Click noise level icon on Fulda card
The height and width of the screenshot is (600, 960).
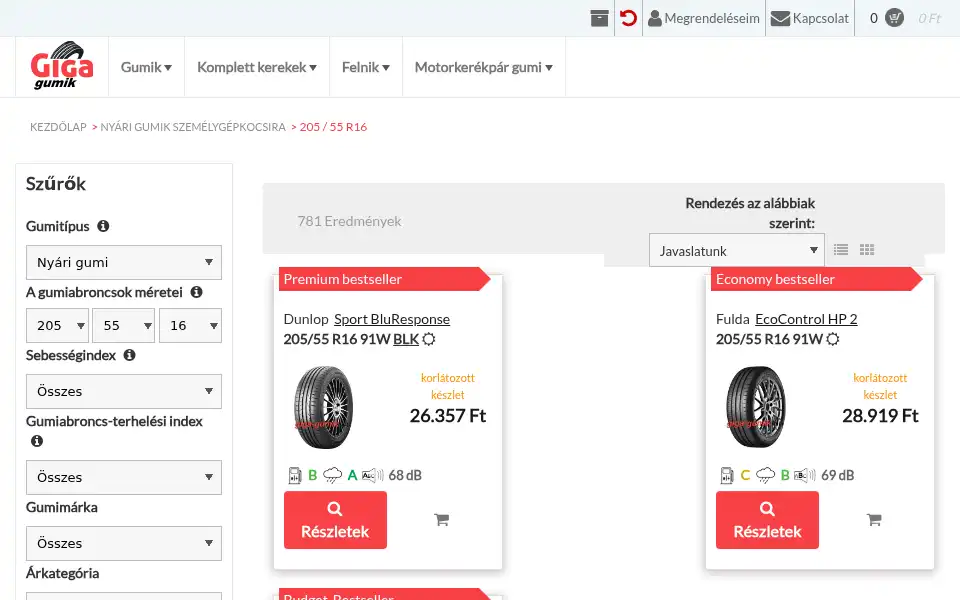point(805,475)
